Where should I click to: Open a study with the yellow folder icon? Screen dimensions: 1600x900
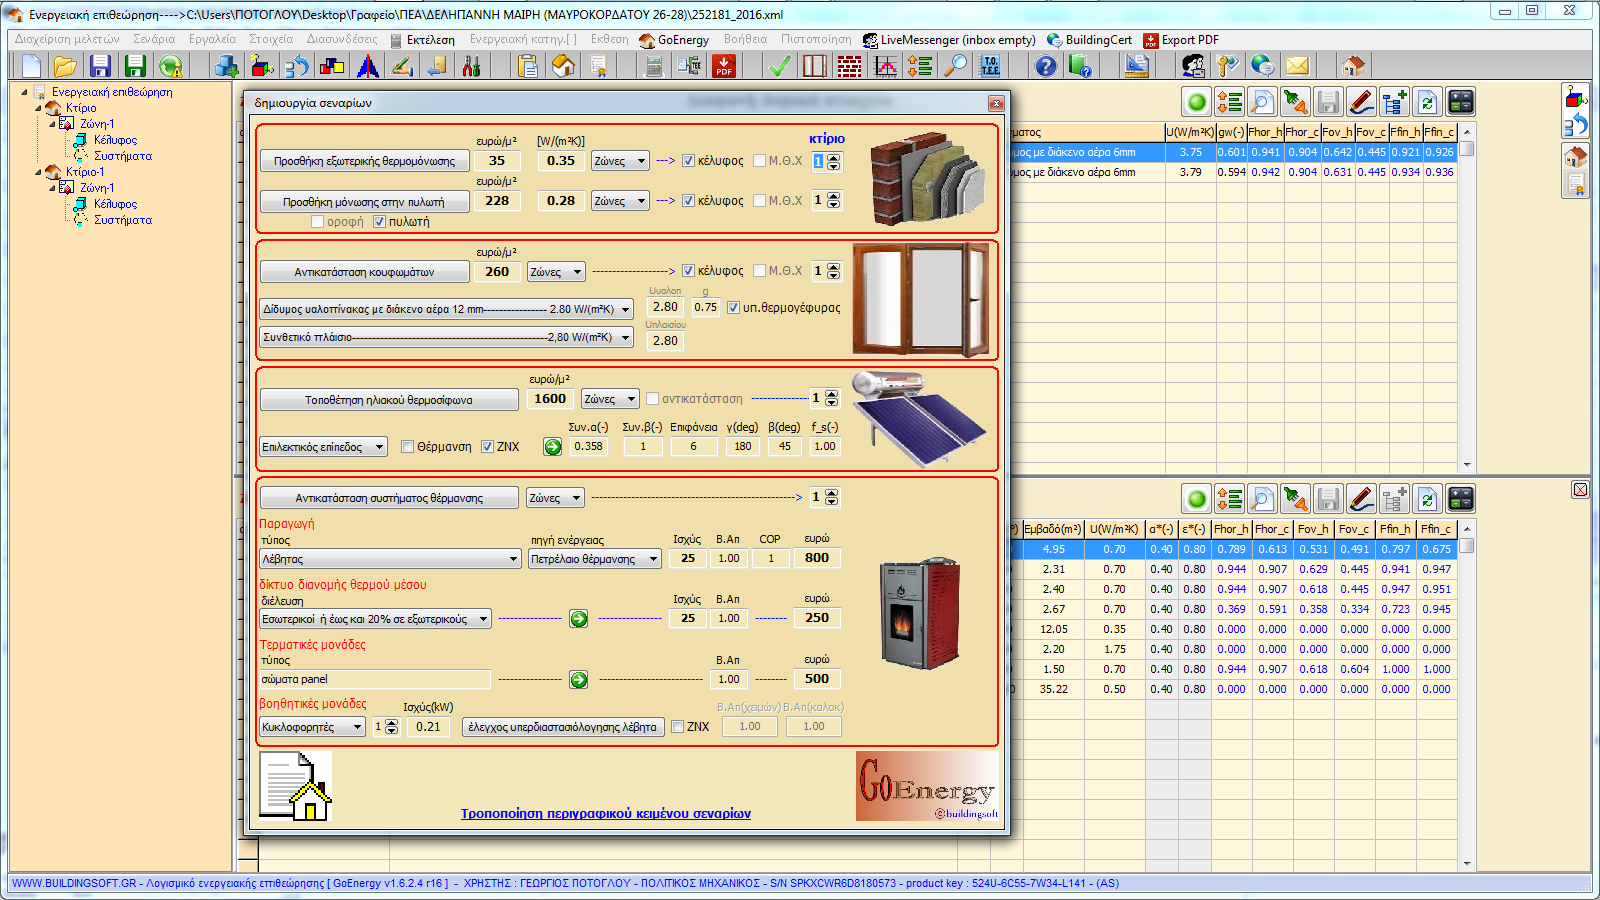click(x=65, y=66)
